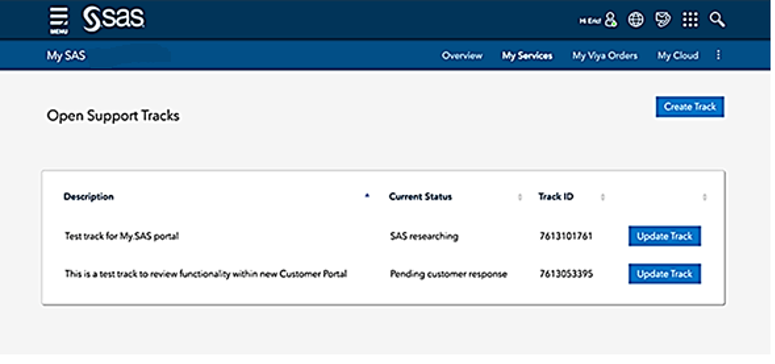Viewport: 775px width, 364px height.
Task: Sort by Description column arrow
Action: [367, 196]
